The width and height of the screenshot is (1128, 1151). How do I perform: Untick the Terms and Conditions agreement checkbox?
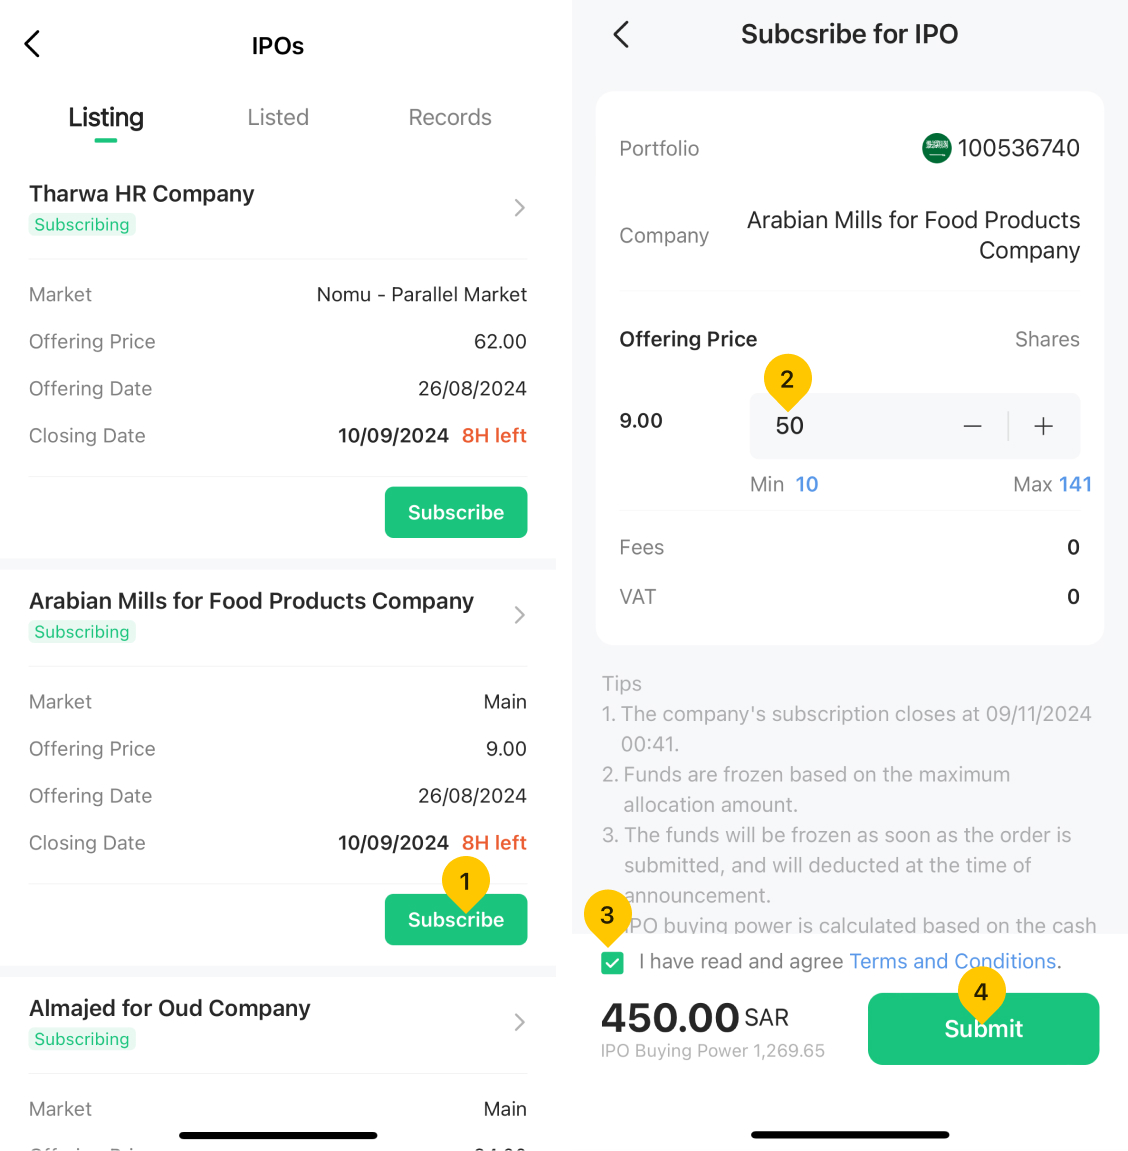tap(612, 962)
